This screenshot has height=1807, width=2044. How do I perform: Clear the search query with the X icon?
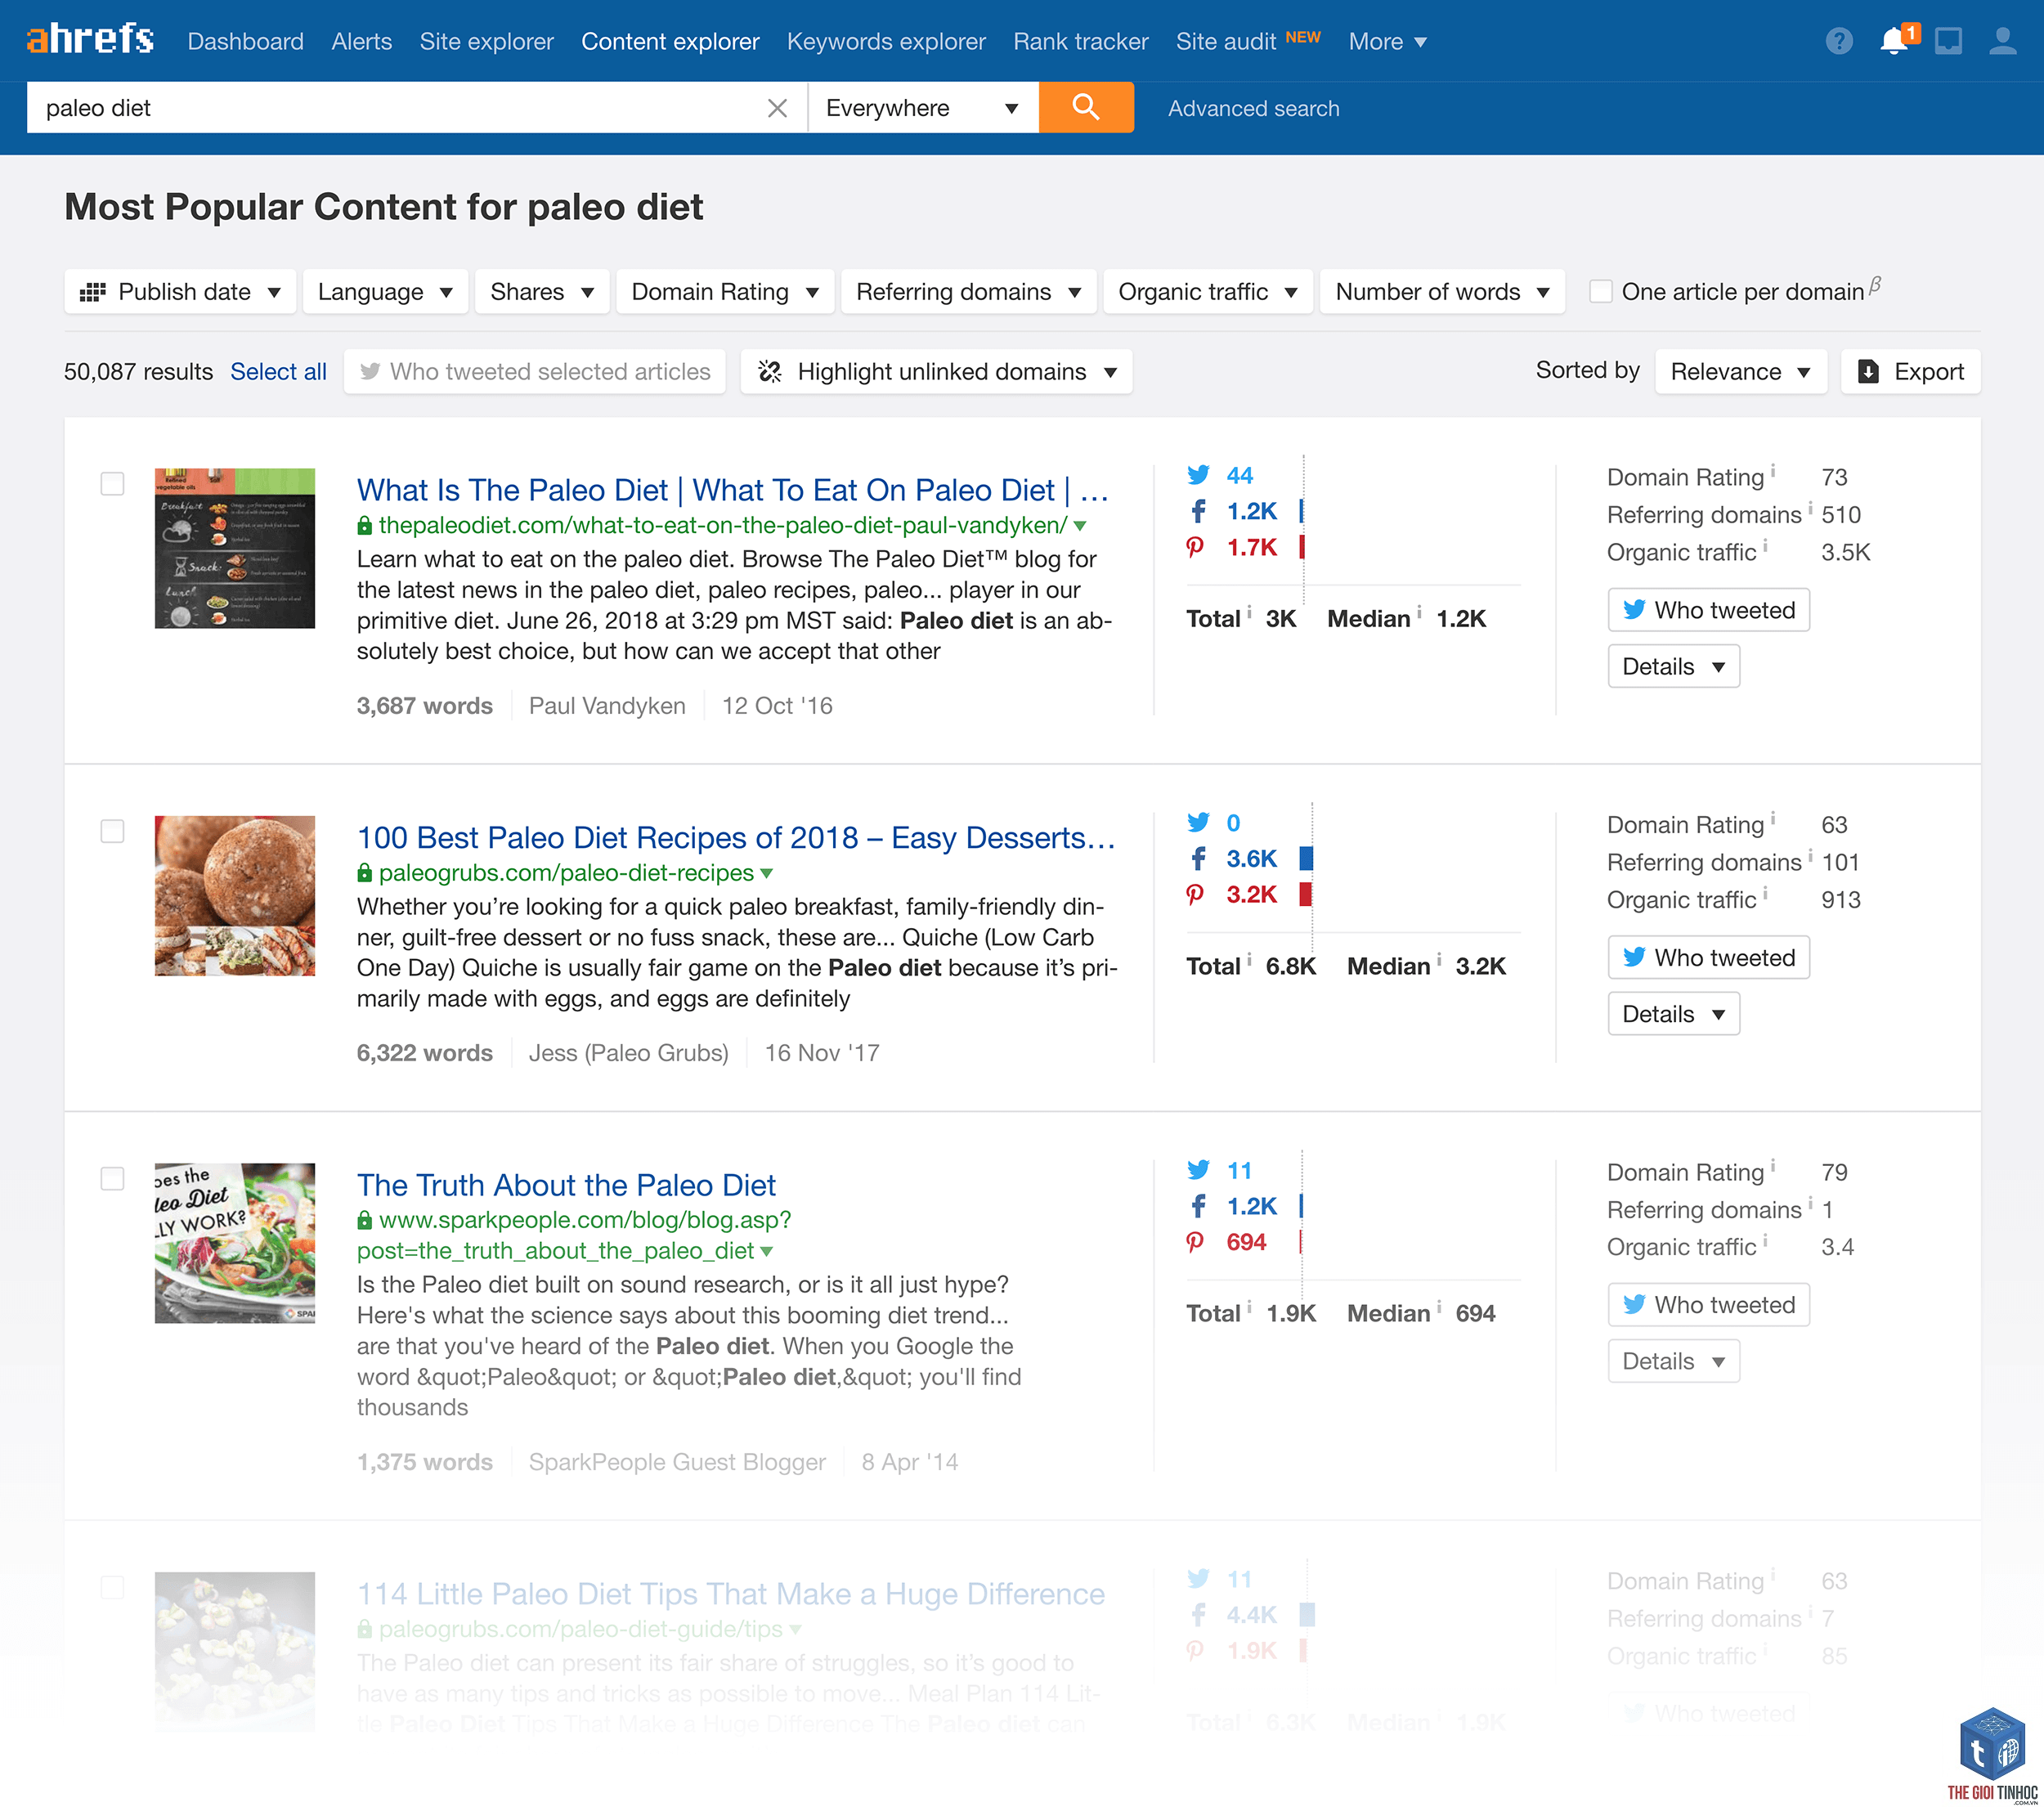pos(777,108)
